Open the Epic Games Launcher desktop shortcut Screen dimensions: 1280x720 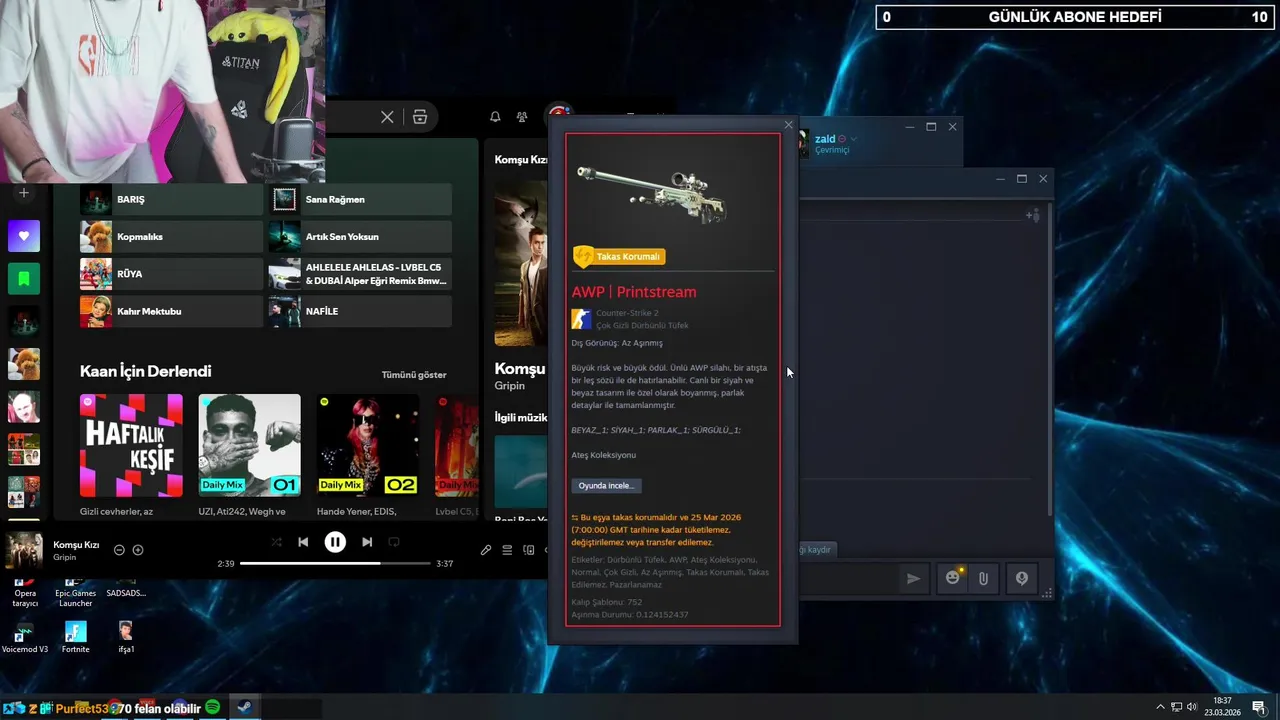click(x=75, y=592)
